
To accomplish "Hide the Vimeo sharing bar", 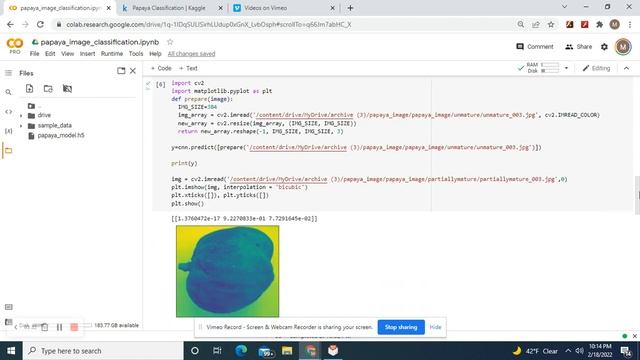I will point(435,327).
